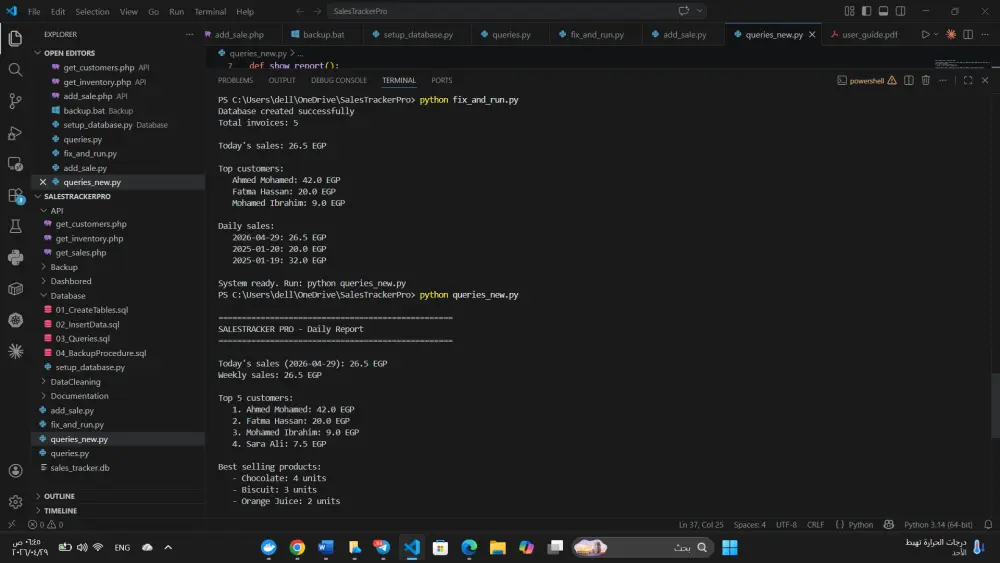Close the queries_new.py tab
The height and width of the screenshot is (563, 1000).
pyautogui.click(x=812, y=34)
